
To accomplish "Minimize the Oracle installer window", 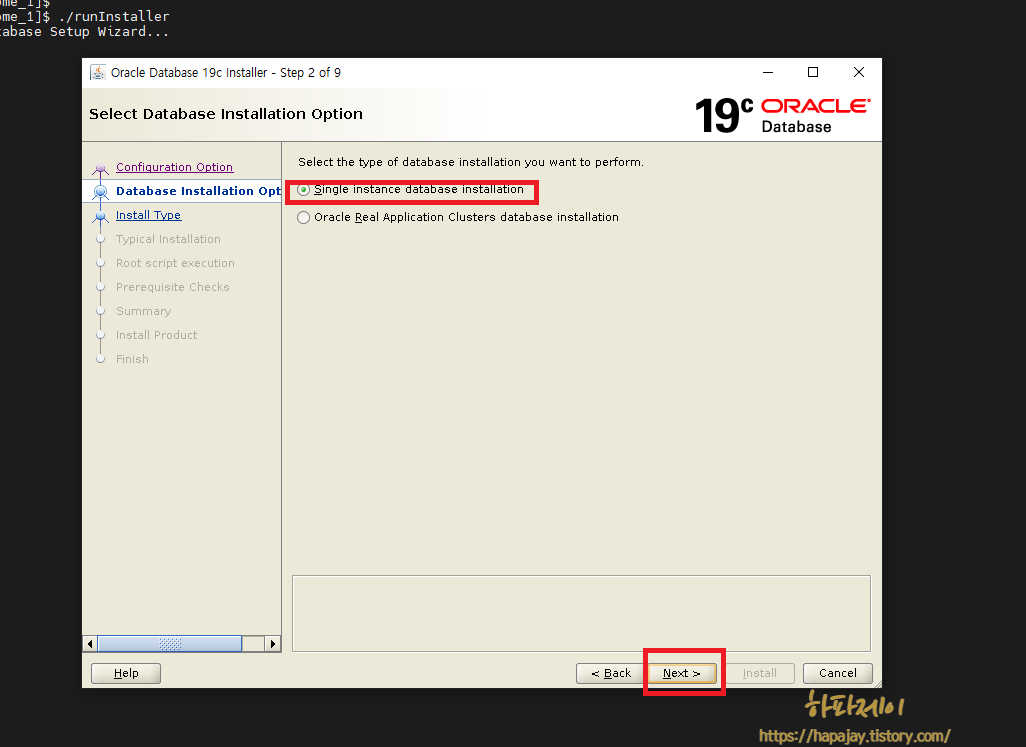I will [x=768, y=72].
